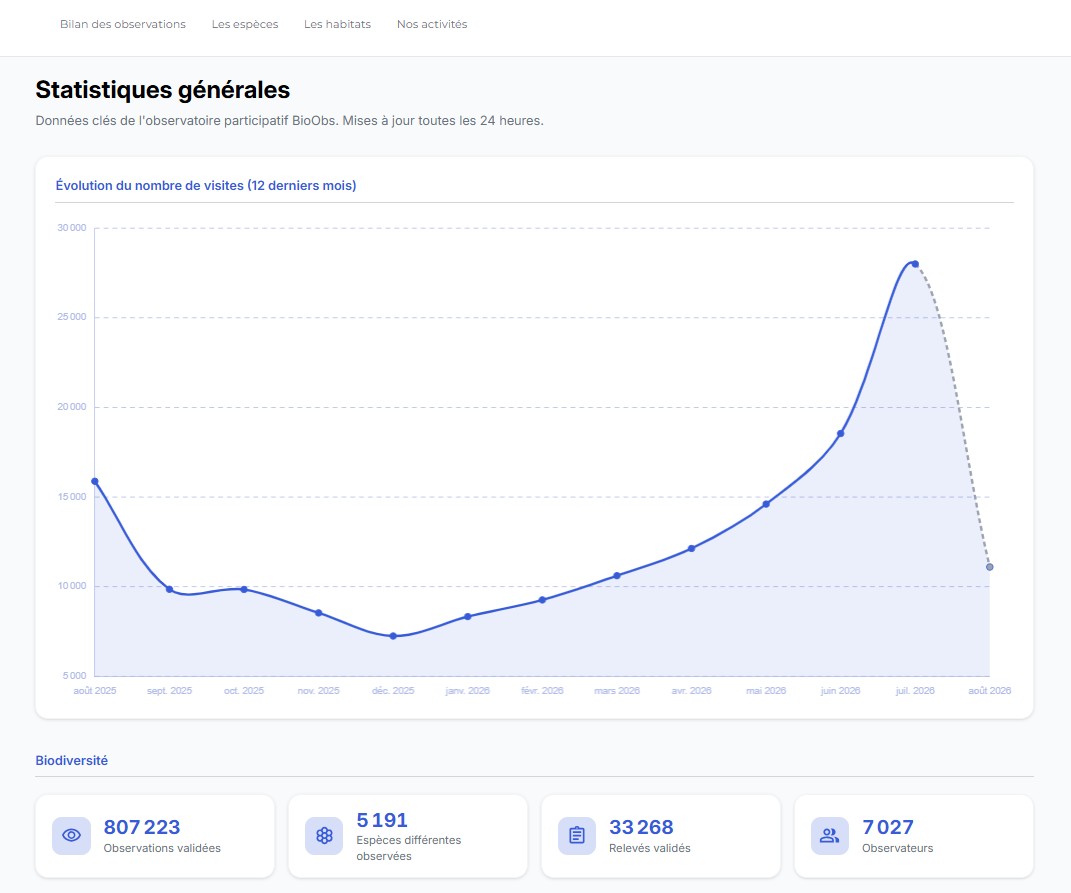This screenshot has width=1071, height=893.
Task: Click the déc. 2025 lowest data point
Action: point(393,636)
